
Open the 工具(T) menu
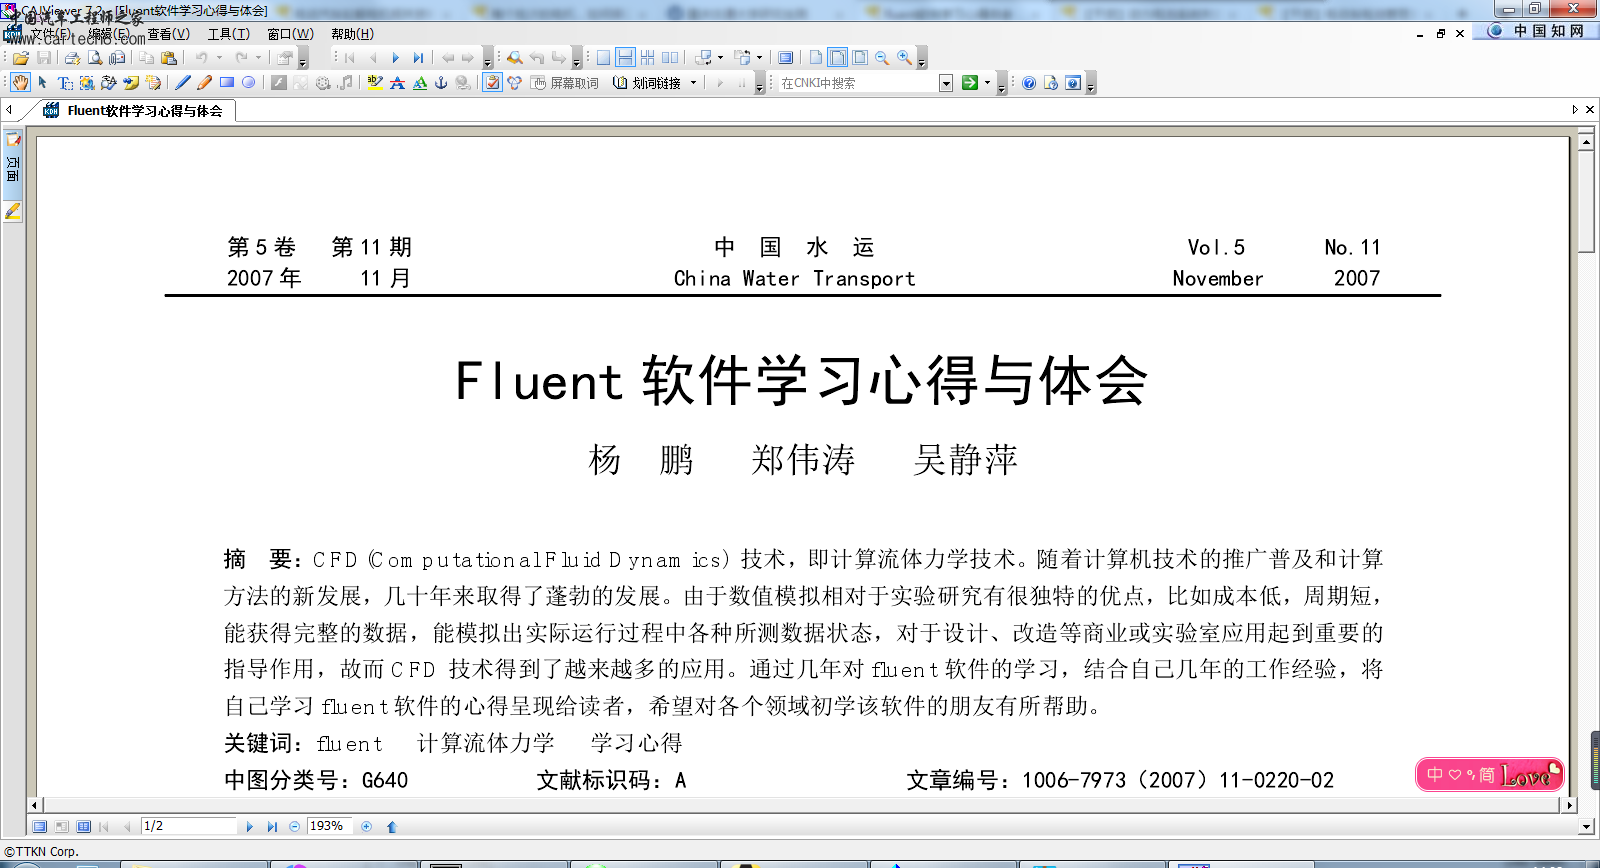229,34
